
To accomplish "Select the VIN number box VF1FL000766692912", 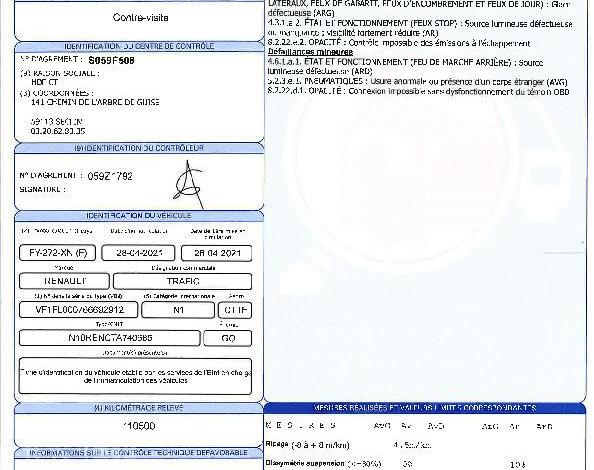I will [x=79, y=310].
